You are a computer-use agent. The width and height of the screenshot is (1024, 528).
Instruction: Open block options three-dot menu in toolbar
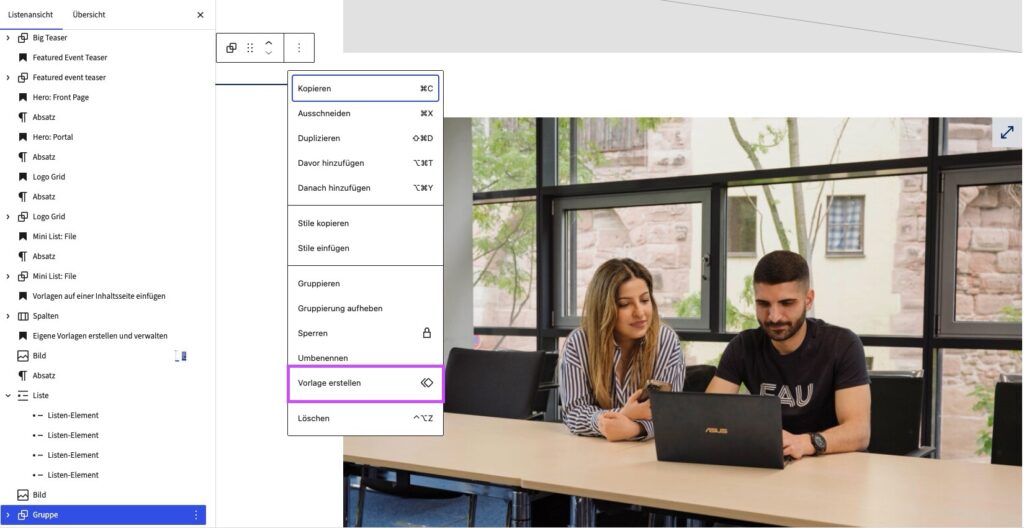click(x=298, y=48)
